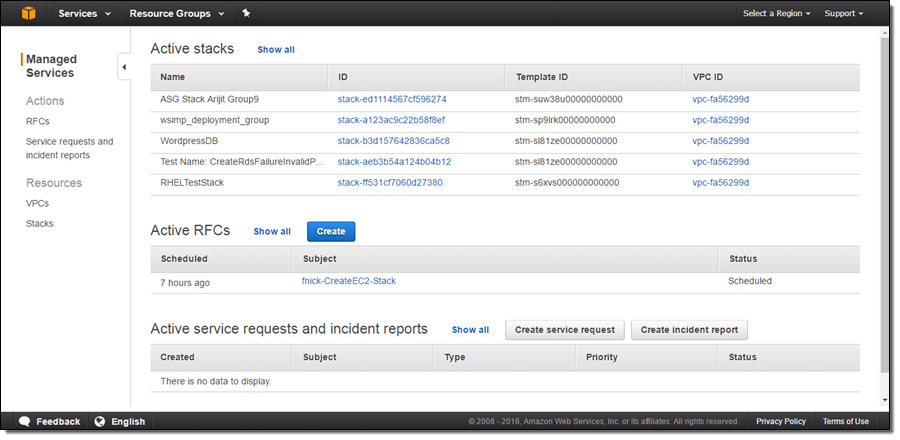The image size is (900, 440).
Task: Click the globe language icon
Action: coord(100,421)
